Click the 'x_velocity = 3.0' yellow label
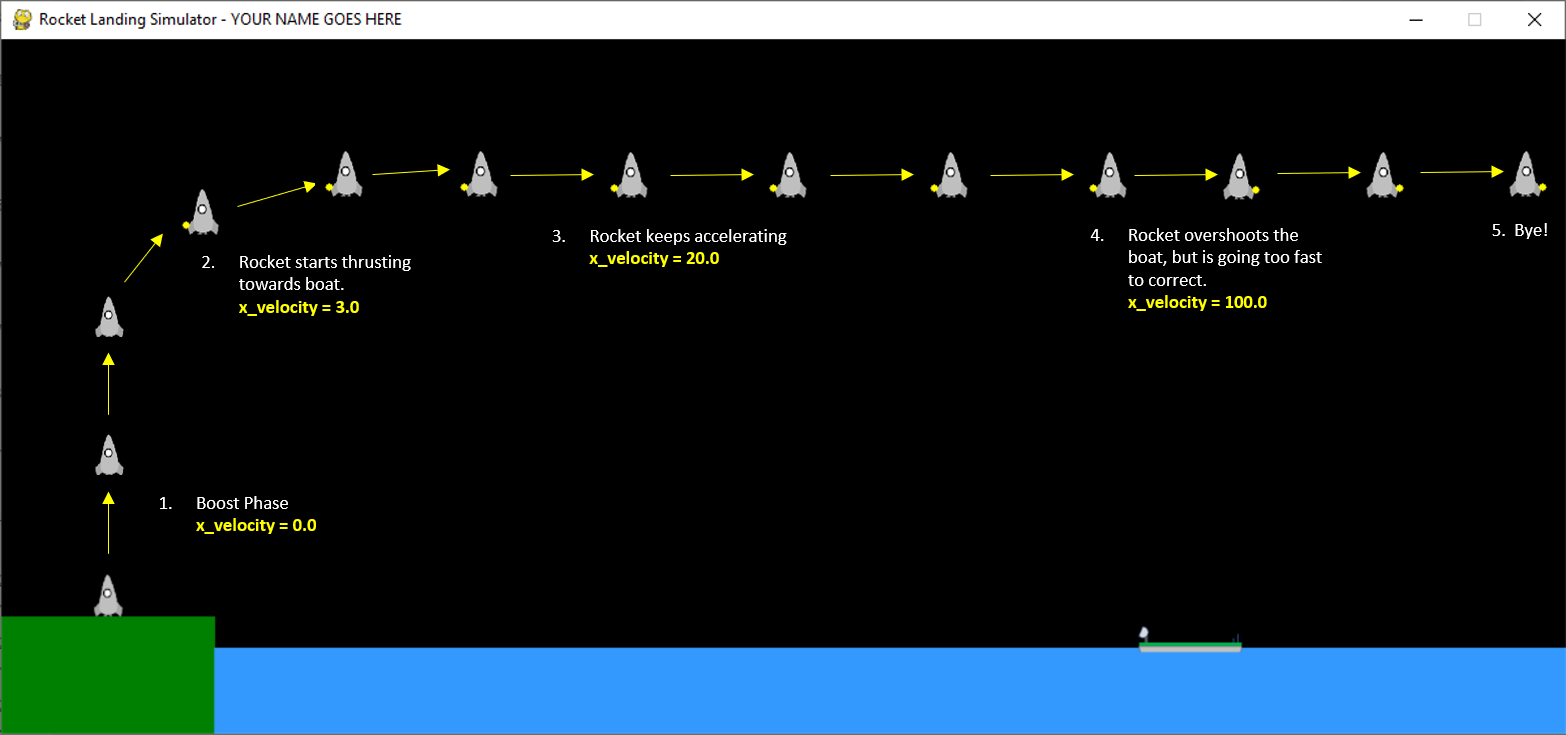Image resolution: width=1566 pixels, height=735 pixels. click(299, 307)
